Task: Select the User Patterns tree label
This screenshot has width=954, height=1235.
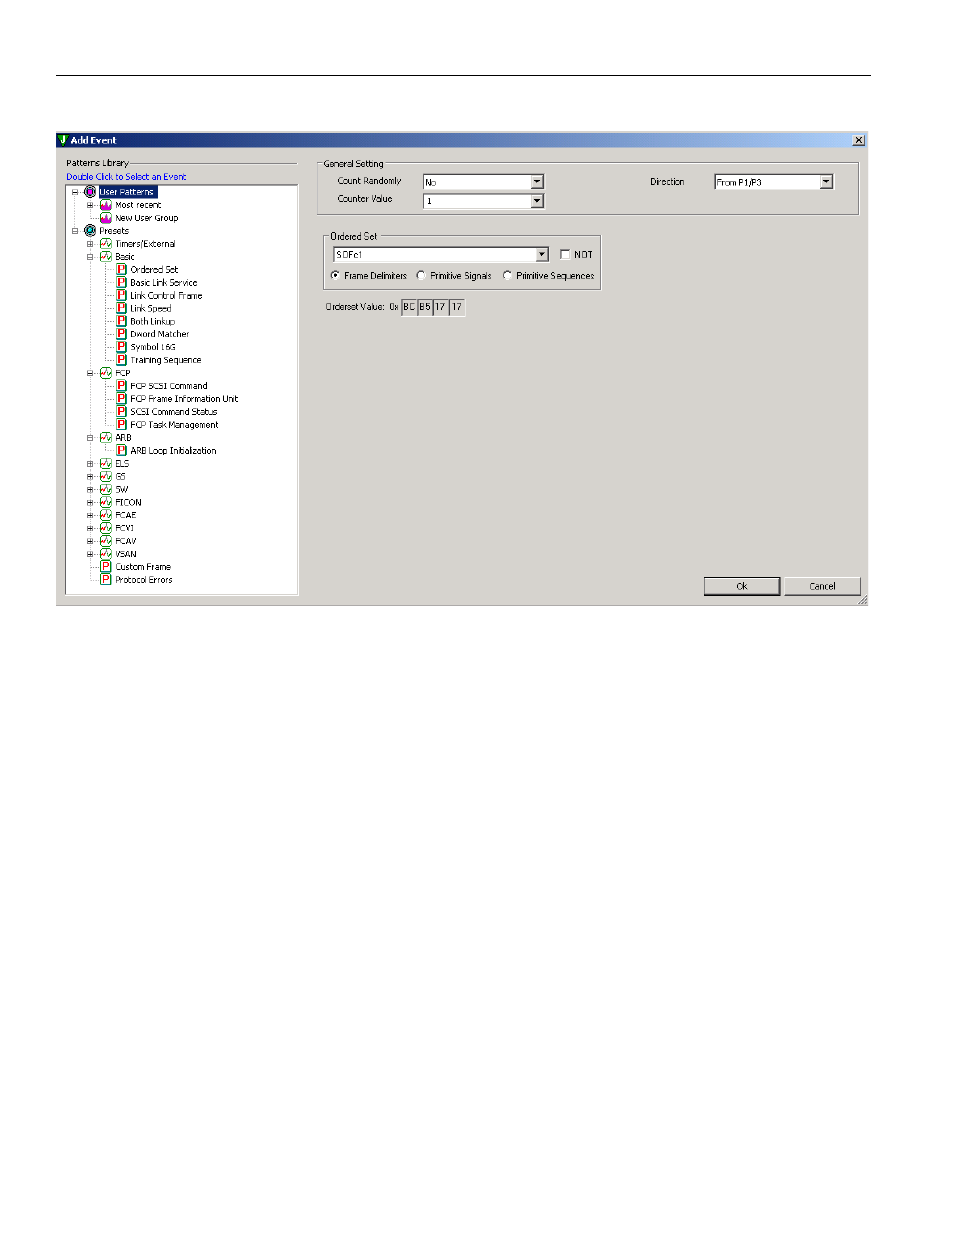Action: tap(127, 192)
